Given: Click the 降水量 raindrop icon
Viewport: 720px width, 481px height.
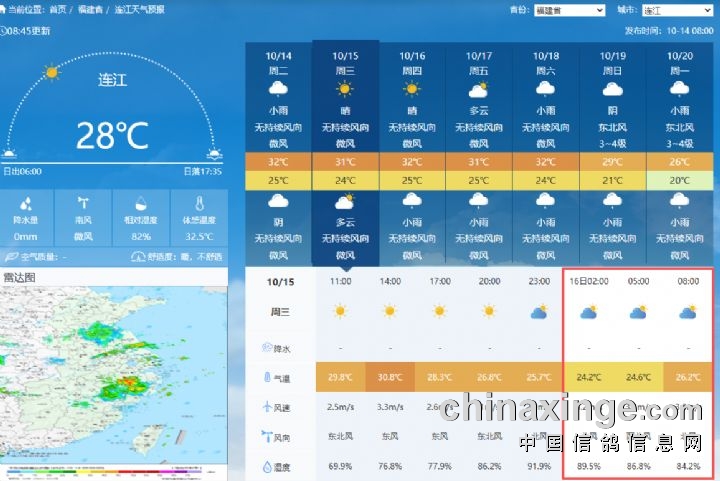Looking at the screenshot, I should 26,202.
